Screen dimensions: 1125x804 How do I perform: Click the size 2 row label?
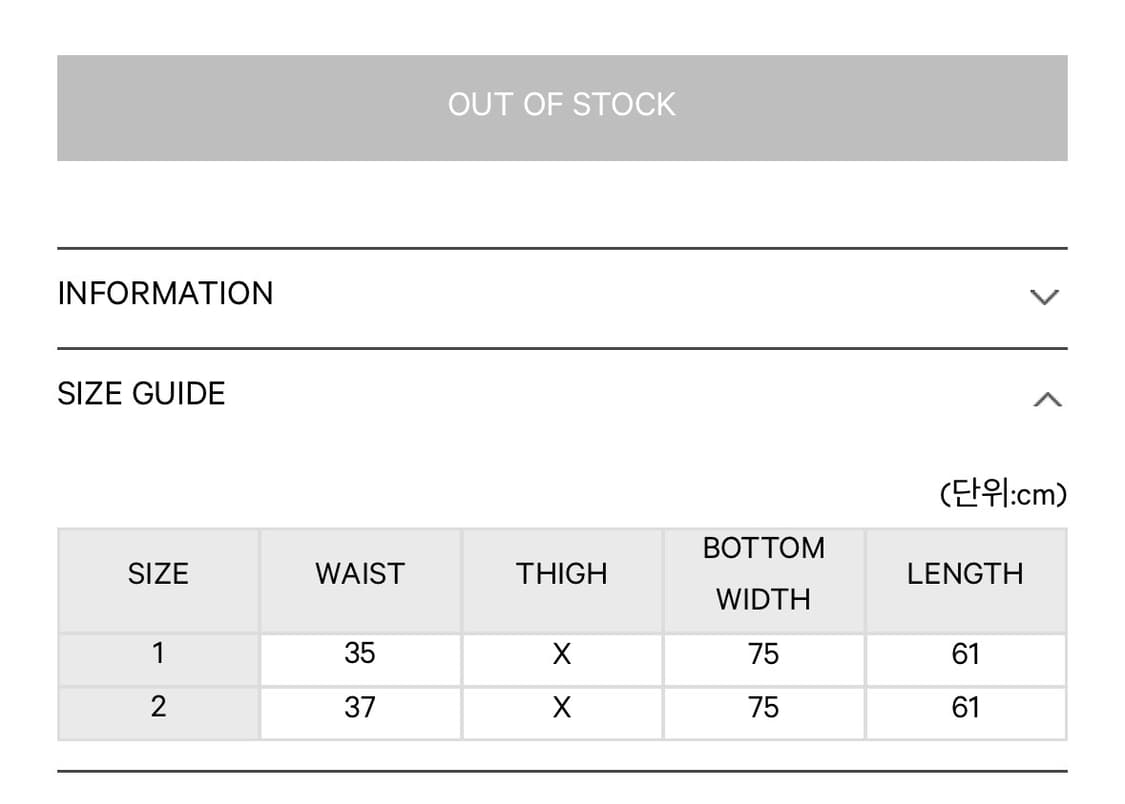(158, 708)
